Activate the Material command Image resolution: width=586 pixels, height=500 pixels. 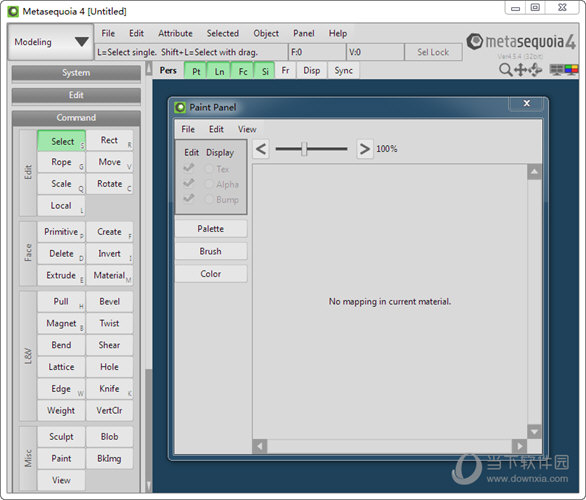pos(110,275)
